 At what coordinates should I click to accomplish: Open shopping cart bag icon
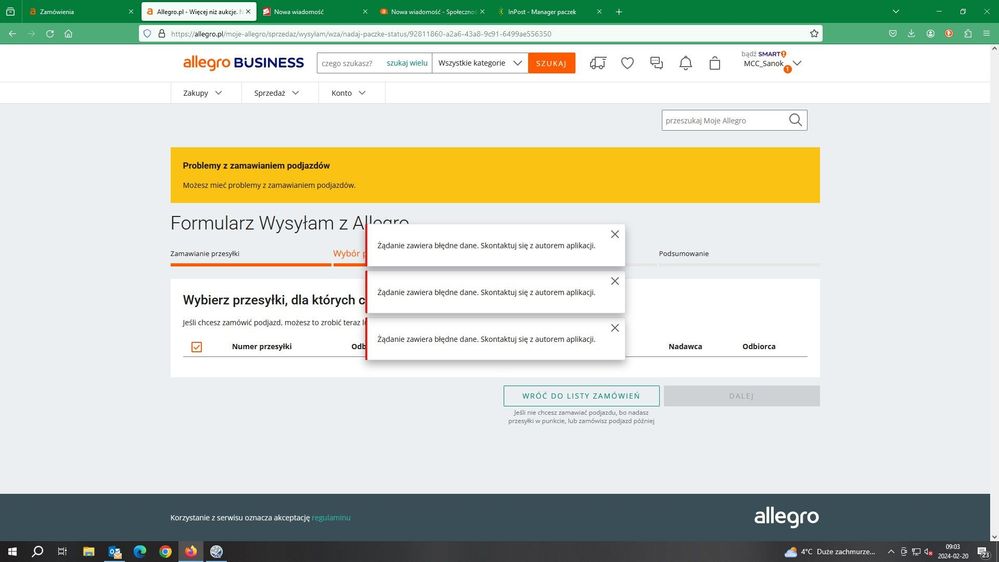point(715,63)
